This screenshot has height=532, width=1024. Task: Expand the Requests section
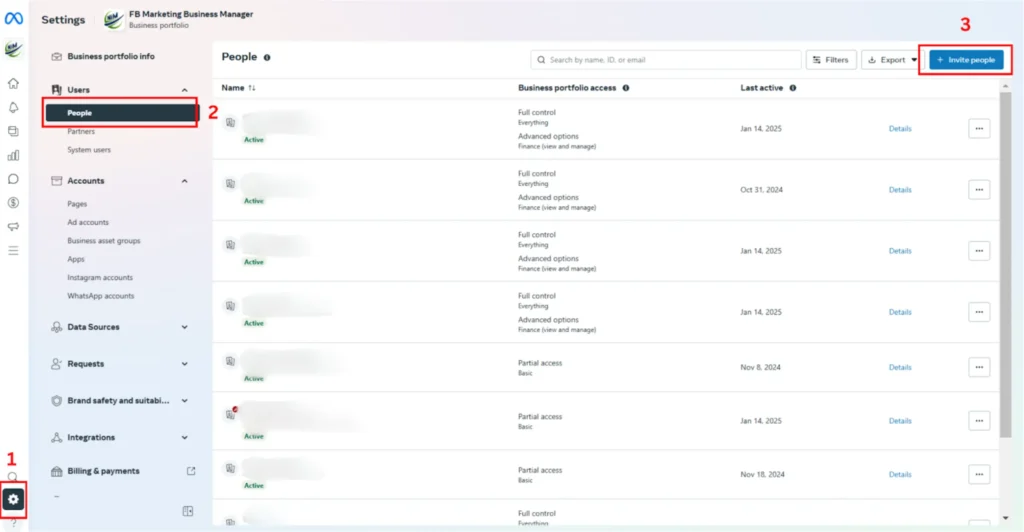(185, 364)
